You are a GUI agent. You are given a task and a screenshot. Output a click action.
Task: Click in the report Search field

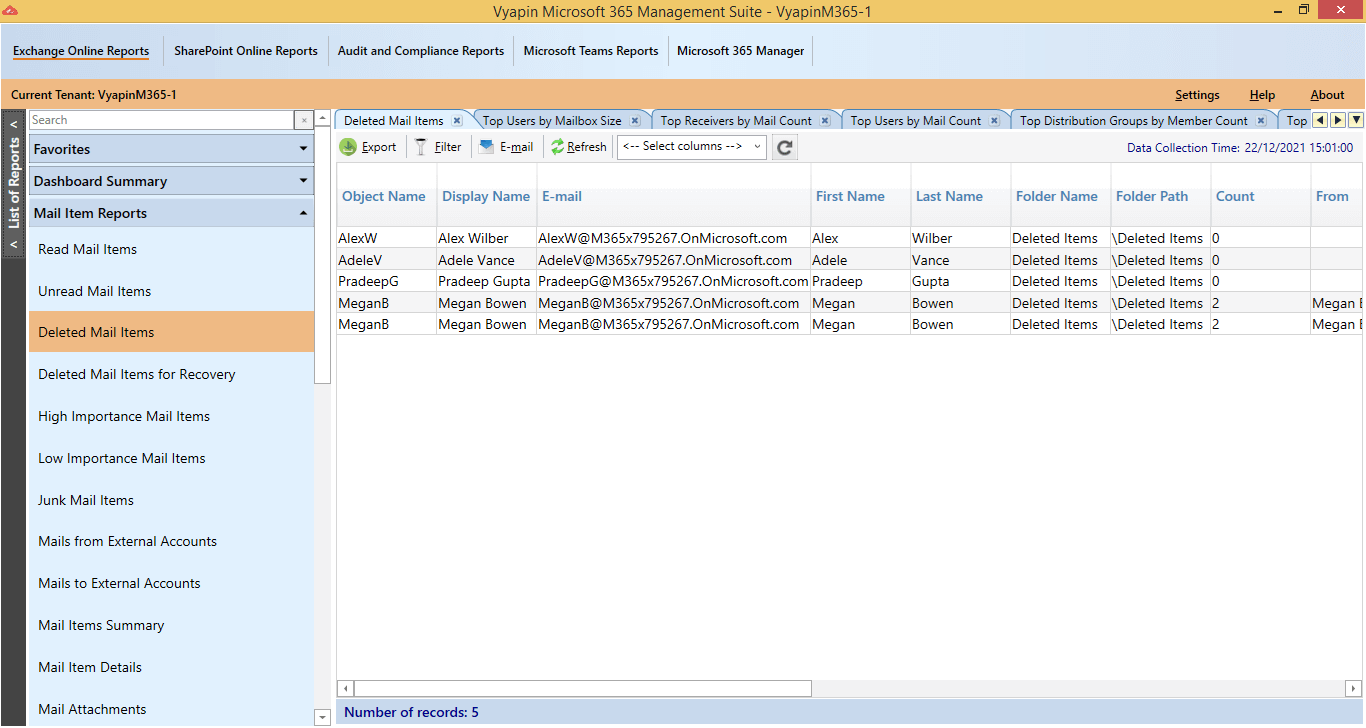[161, 120]
